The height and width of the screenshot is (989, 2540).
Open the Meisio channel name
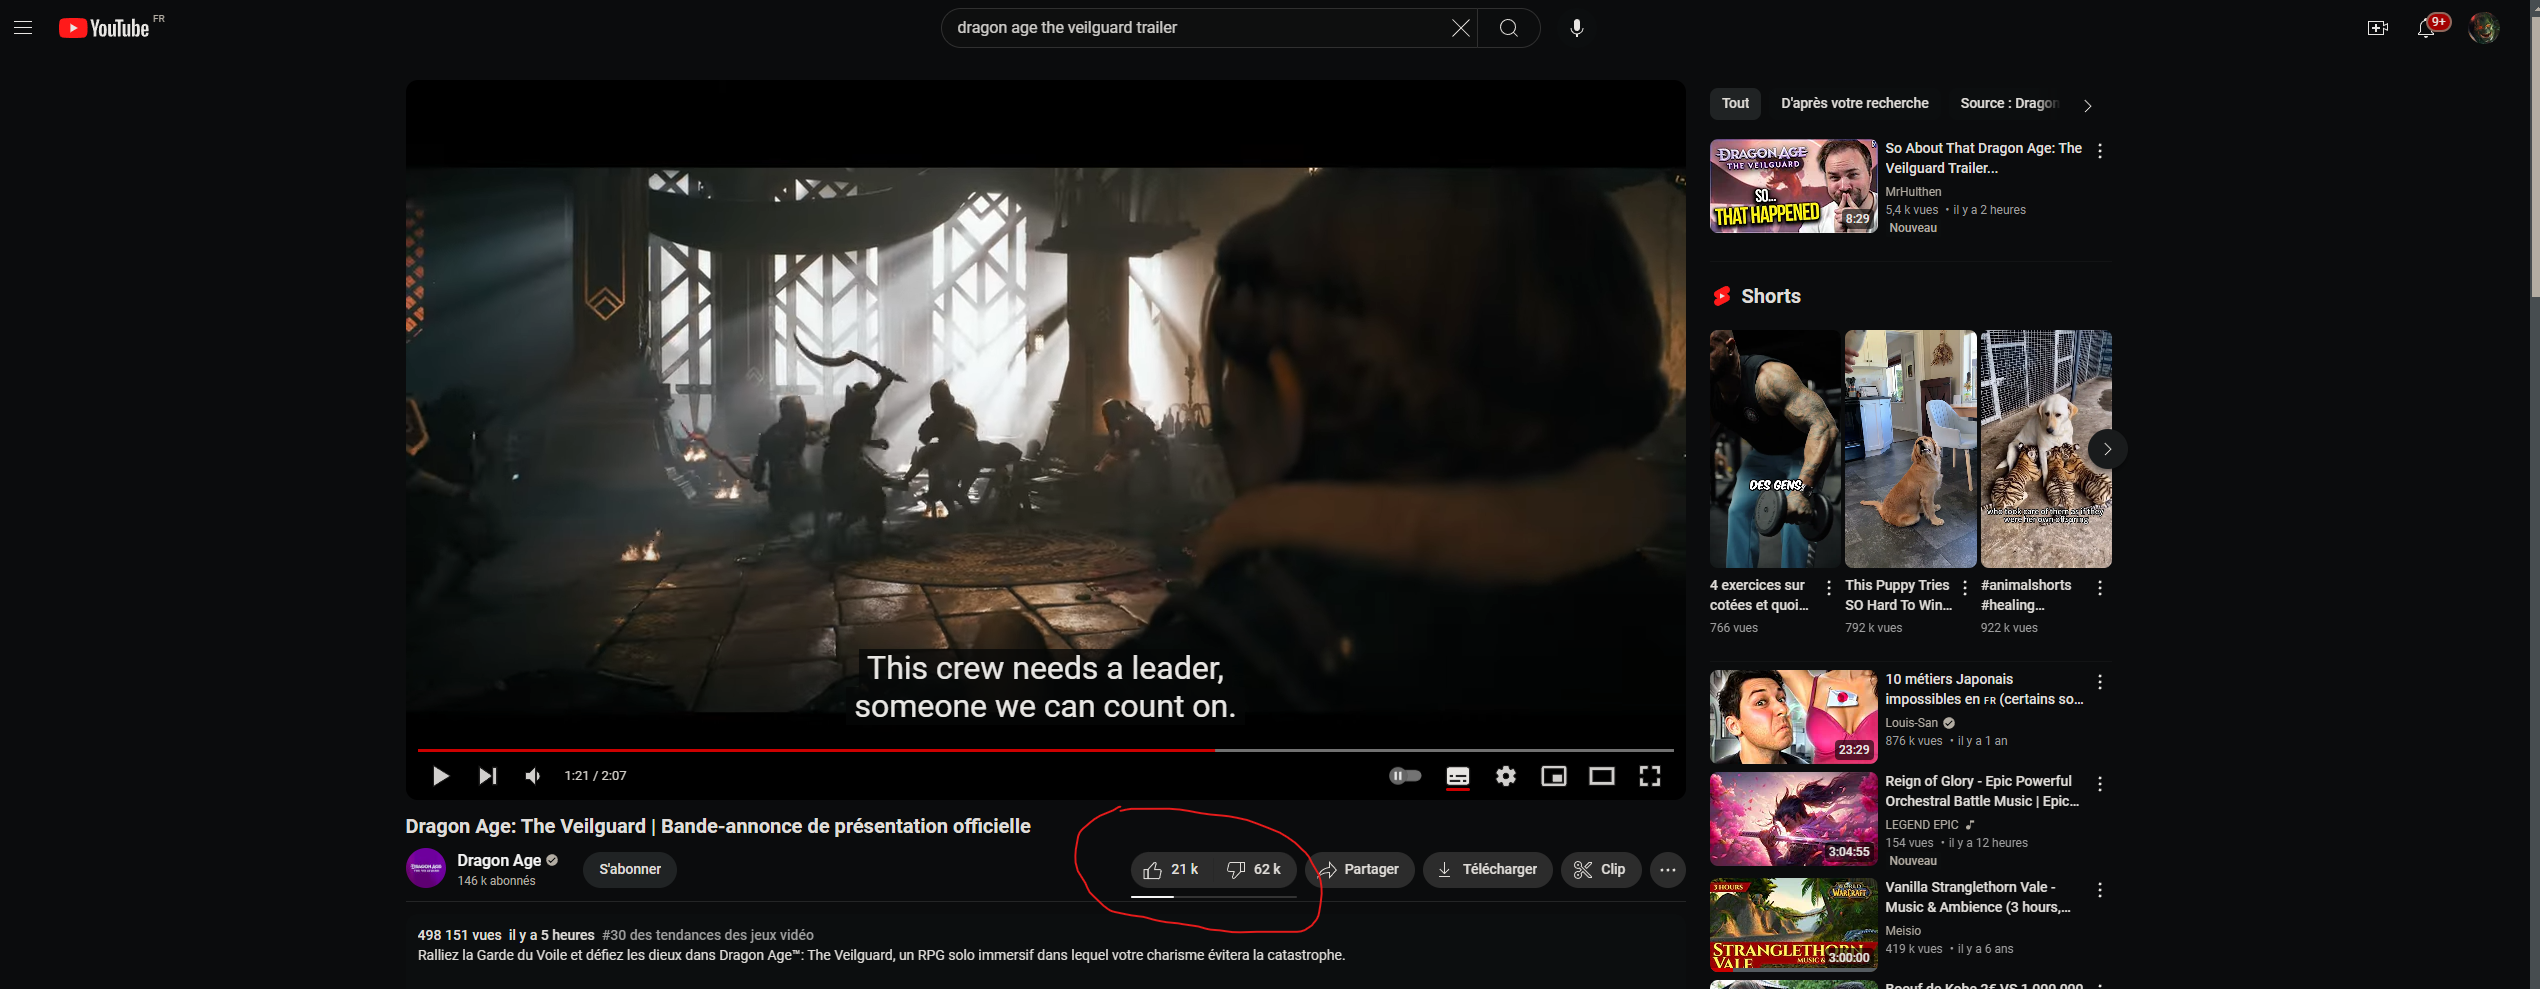pyautogui.click(x=1903, y=931)
